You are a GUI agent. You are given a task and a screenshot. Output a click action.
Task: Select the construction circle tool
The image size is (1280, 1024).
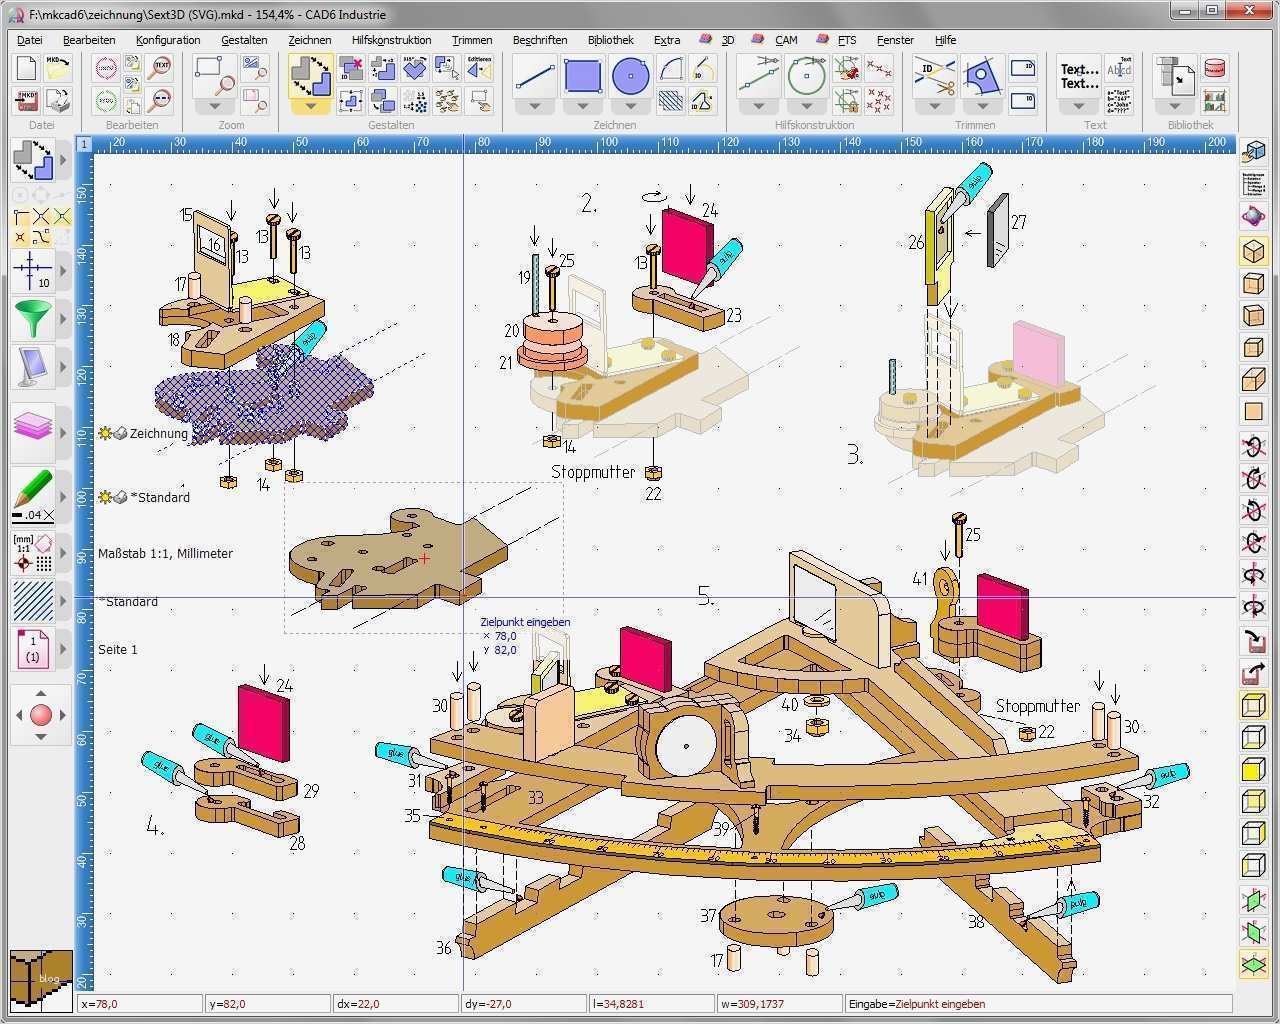coord(806,76)
